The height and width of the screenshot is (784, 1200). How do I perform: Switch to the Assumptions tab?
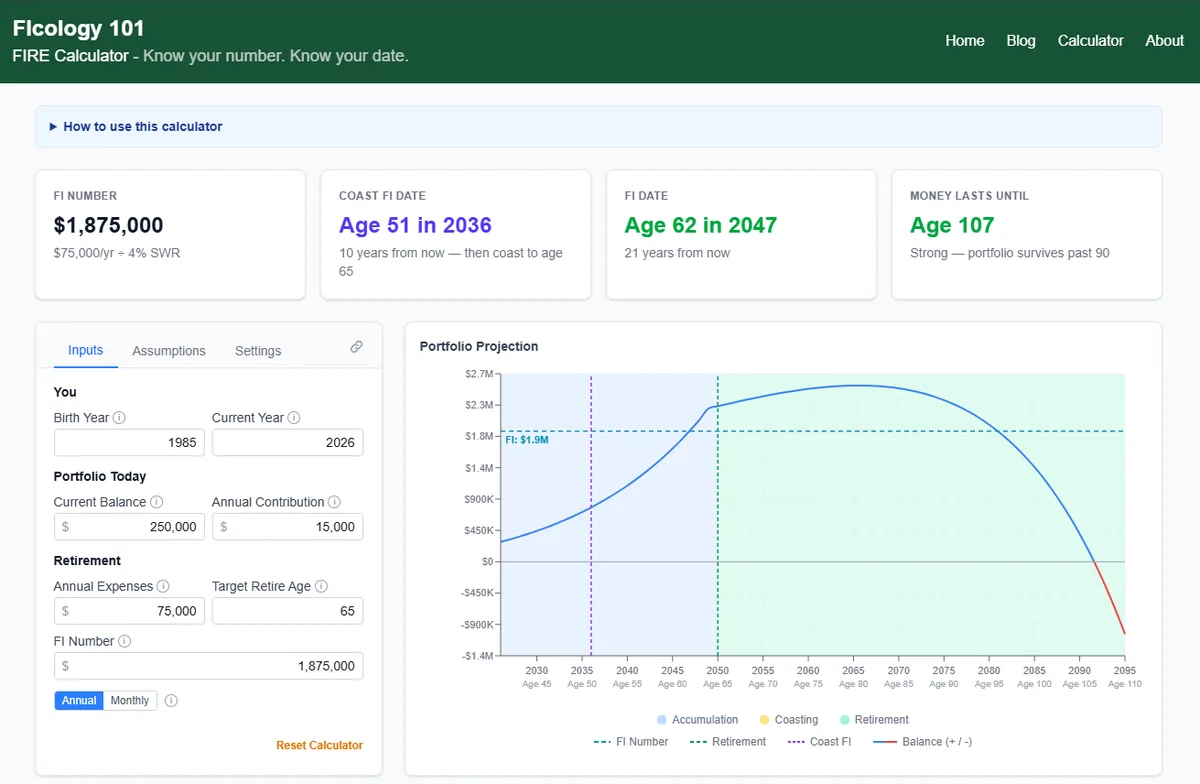(x=169, y=351)
